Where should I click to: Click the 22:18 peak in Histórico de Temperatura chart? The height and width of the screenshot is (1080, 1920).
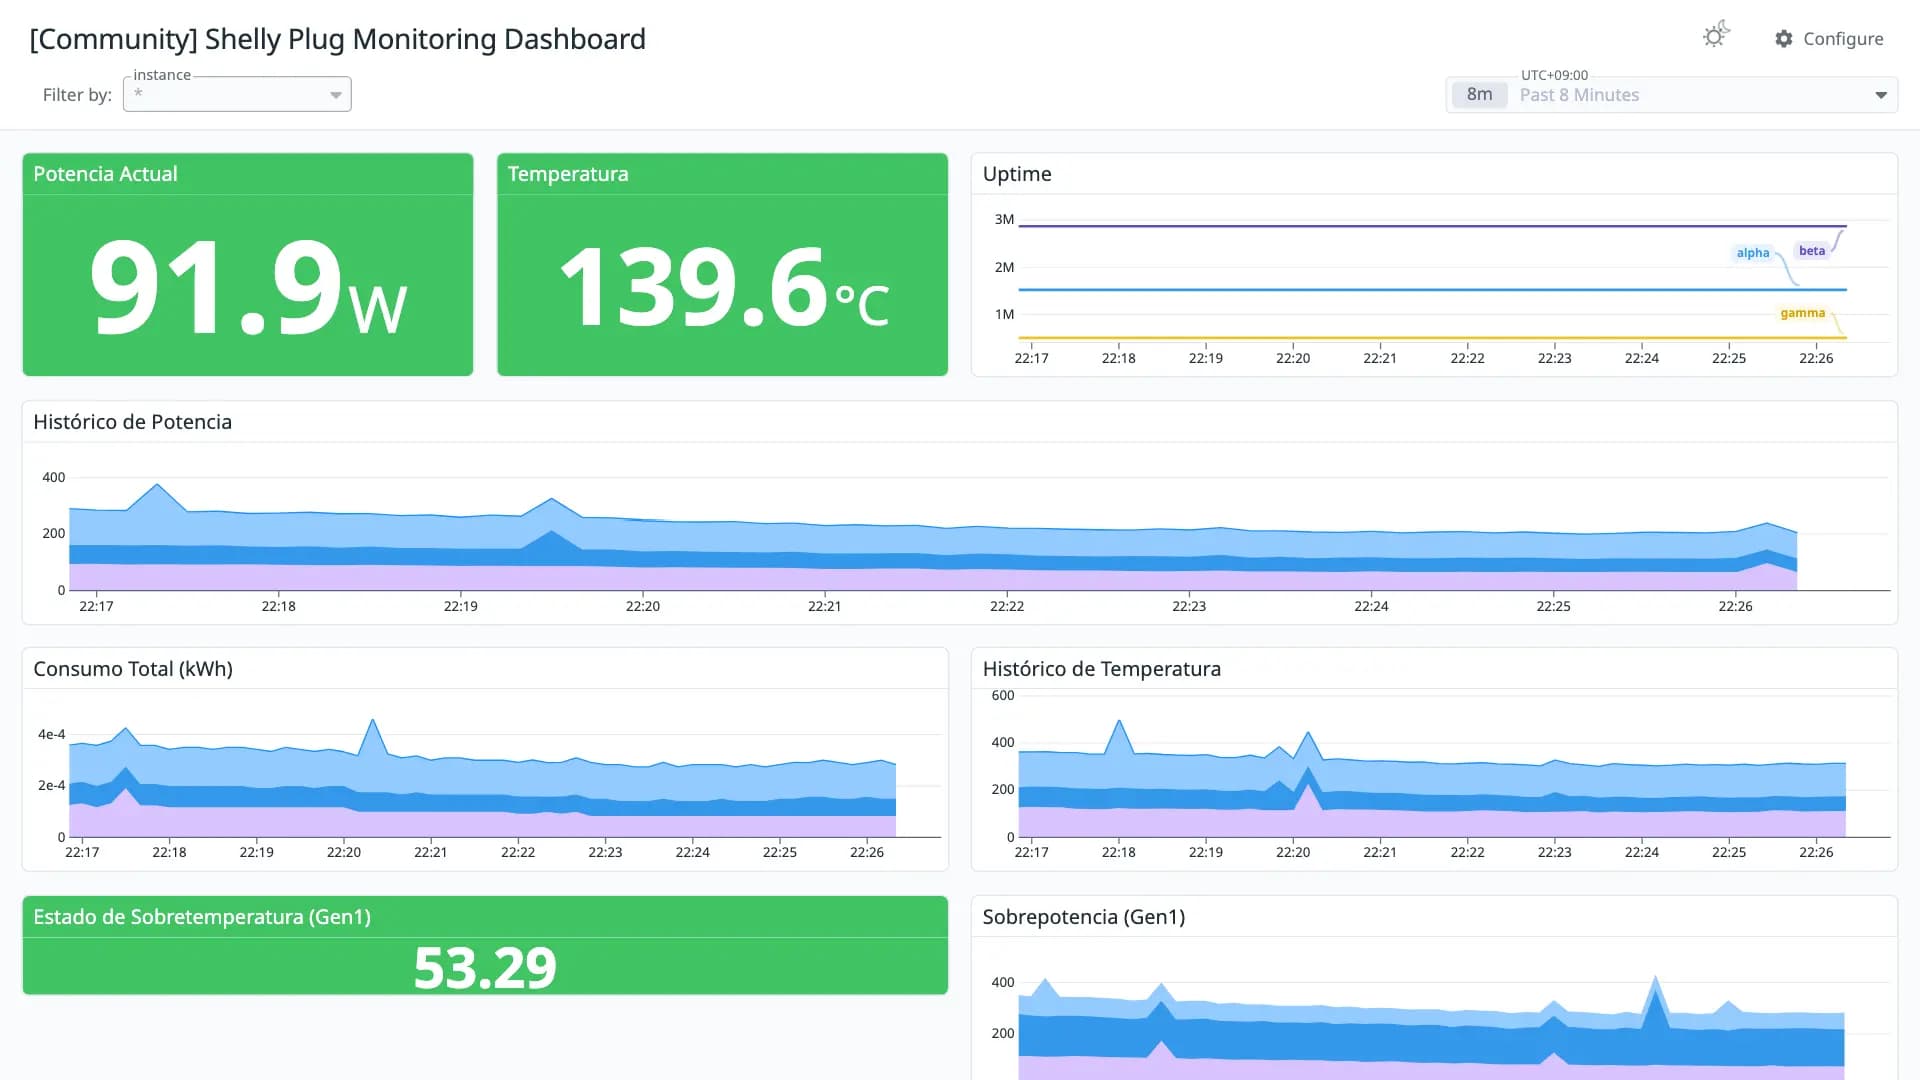click(1119, 721)
